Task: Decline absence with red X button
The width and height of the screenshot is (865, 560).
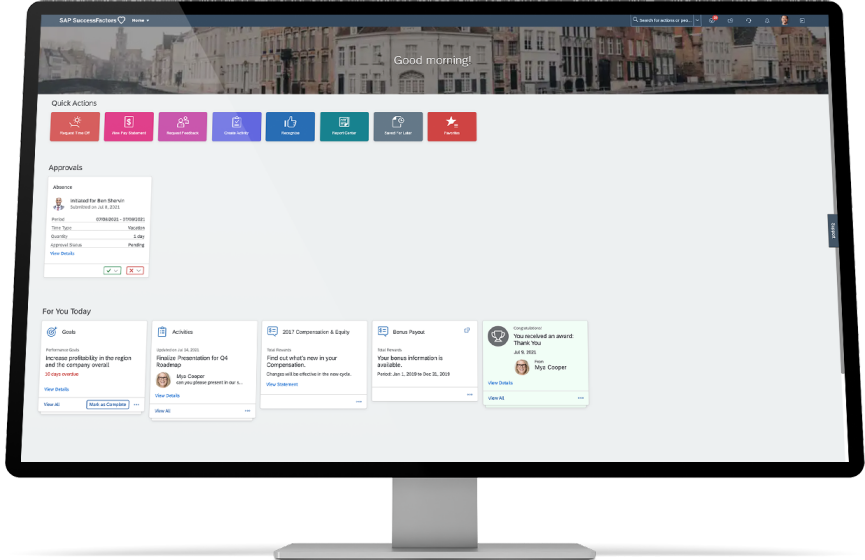Action: click(x=135, y=270)
